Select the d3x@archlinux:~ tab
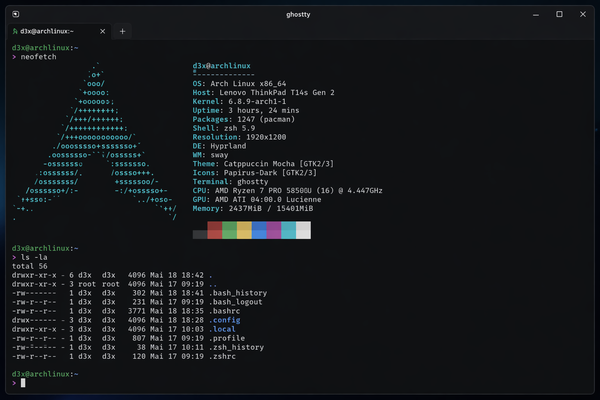Viewport: 600px width, 400px height. [59, 31]
